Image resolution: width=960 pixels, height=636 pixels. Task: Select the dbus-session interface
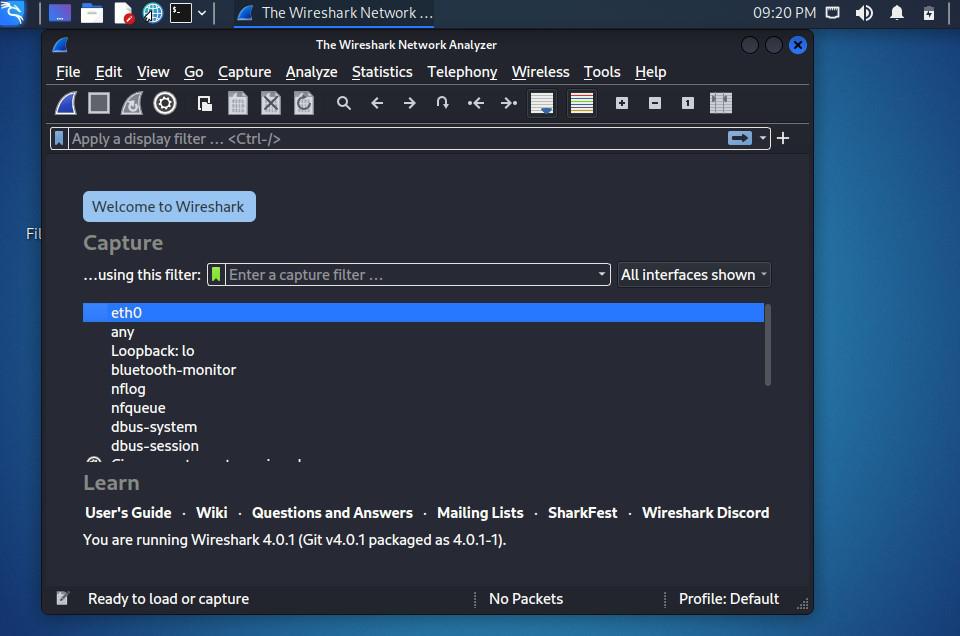click(423, 446)
